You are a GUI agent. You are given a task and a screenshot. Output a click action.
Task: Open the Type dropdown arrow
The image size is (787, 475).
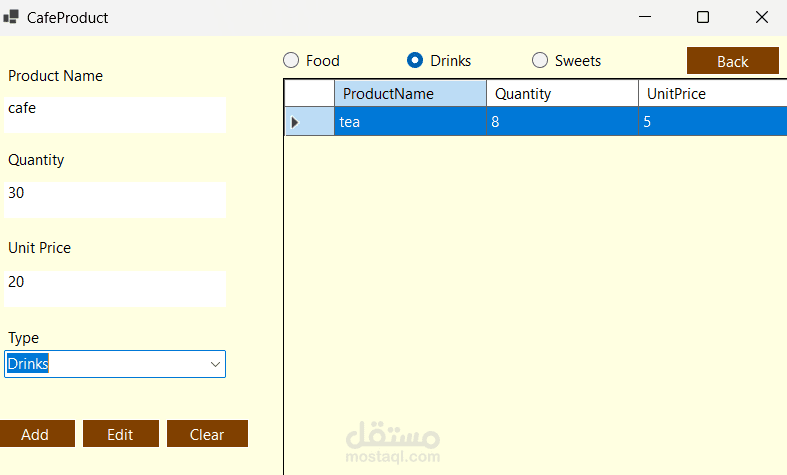[215, 364]
